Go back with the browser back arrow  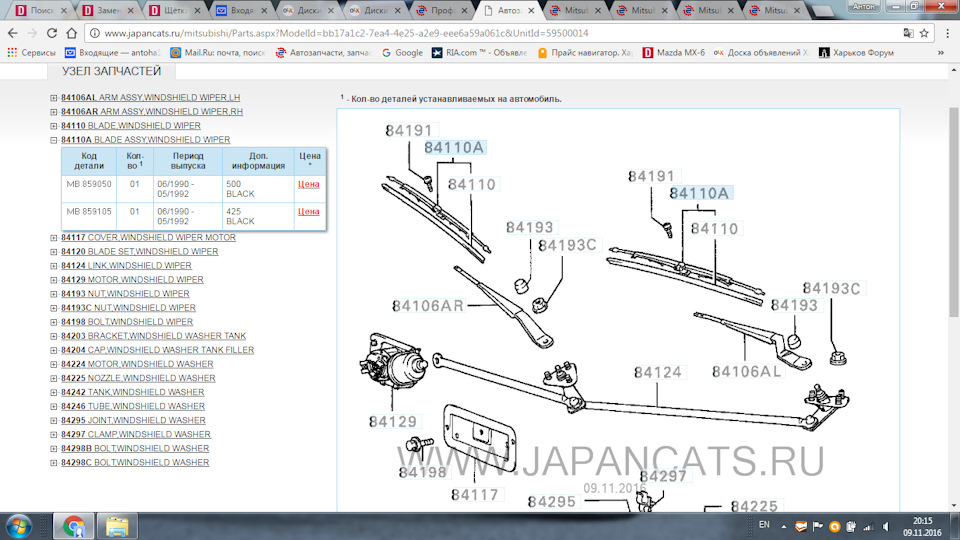[x=13, y=33]
